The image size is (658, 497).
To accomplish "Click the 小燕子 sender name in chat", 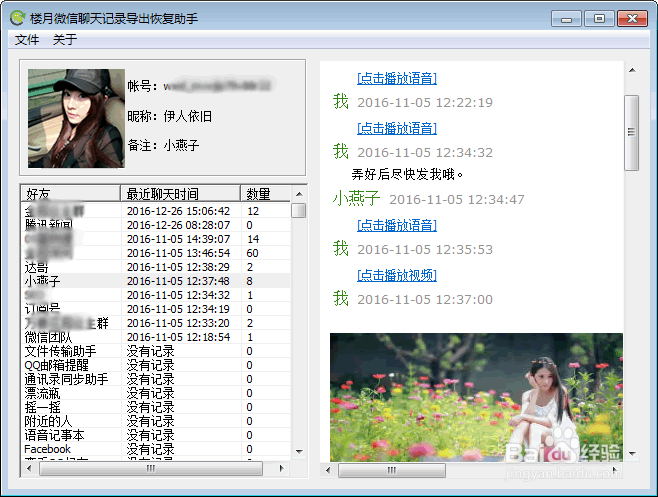I will click(356, 199).
